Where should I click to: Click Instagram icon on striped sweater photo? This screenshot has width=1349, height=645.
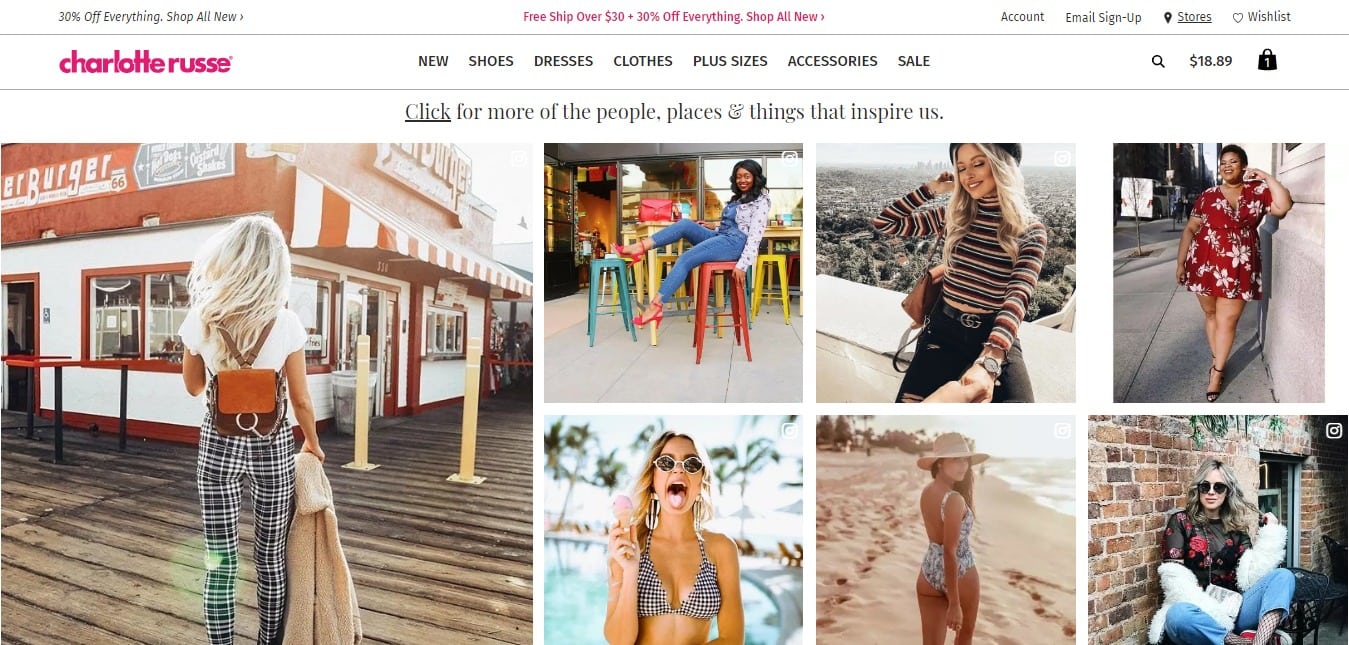(x=1062, y=157)
